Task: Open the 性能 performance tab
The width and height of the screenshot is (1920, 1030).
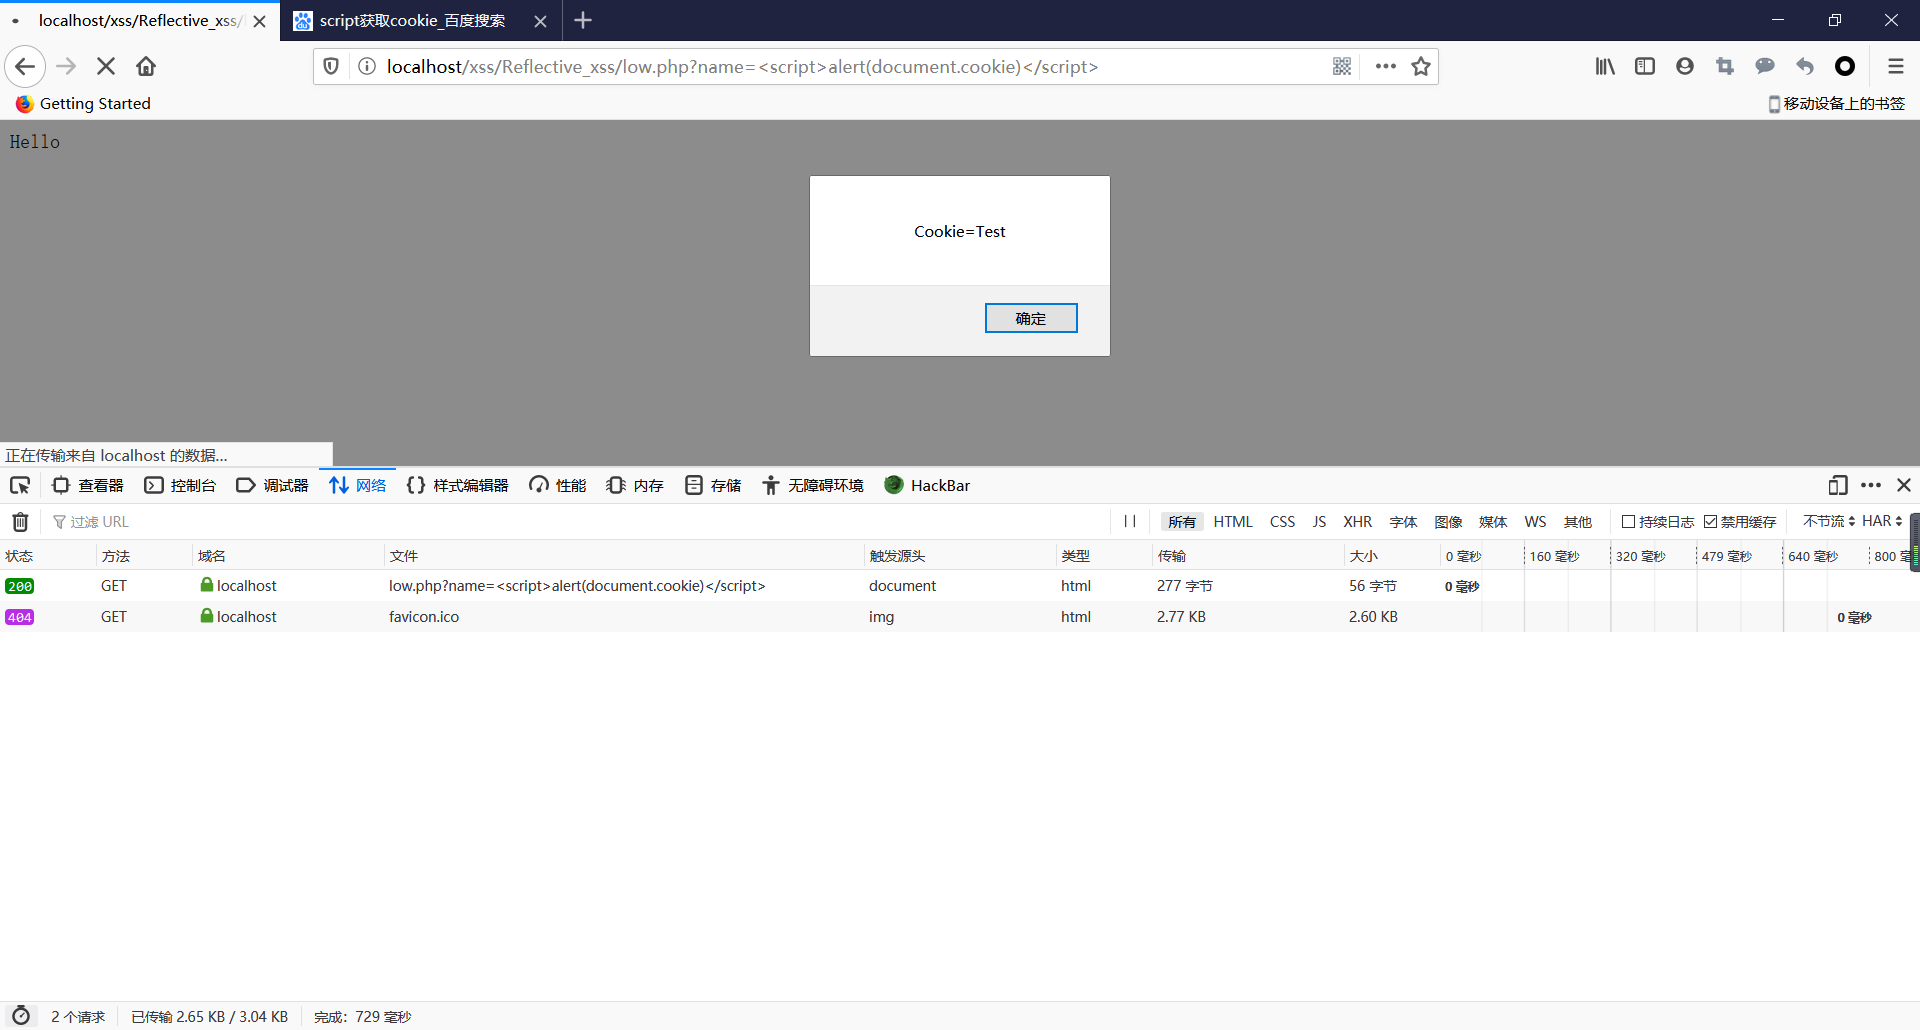Action: click(x=558, y=486)
